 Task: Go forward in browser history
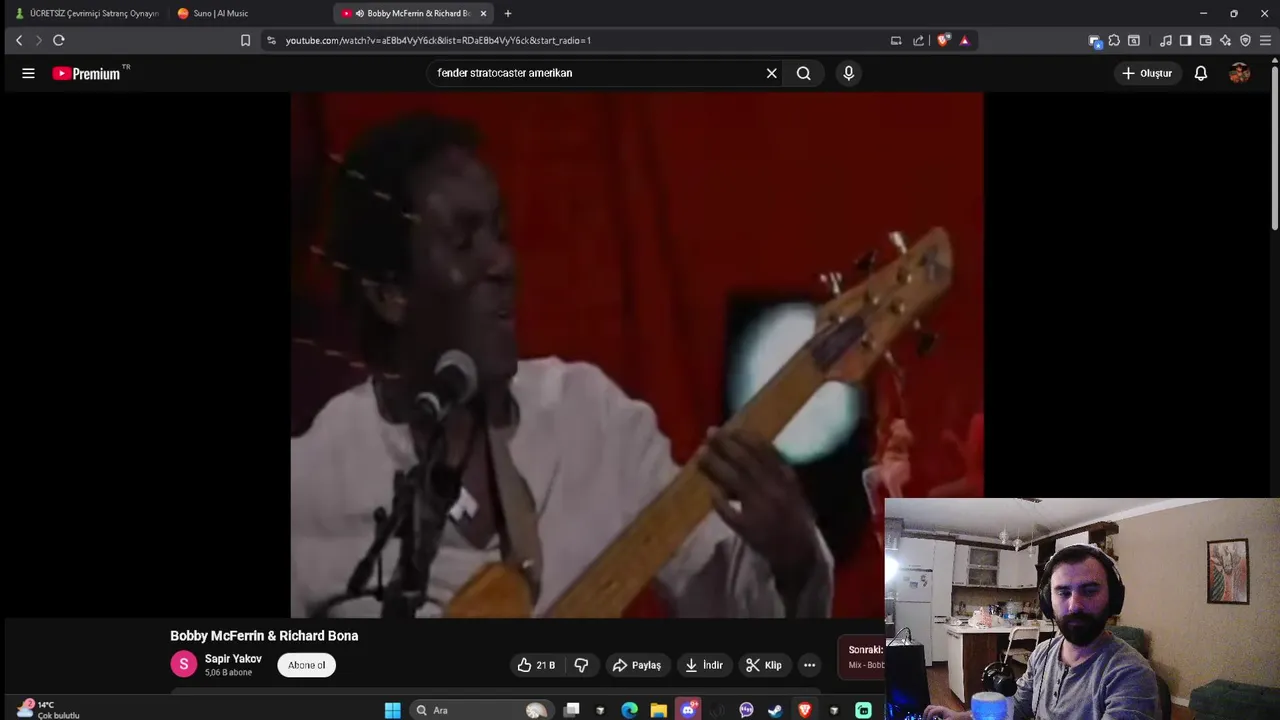click(39, 40)
